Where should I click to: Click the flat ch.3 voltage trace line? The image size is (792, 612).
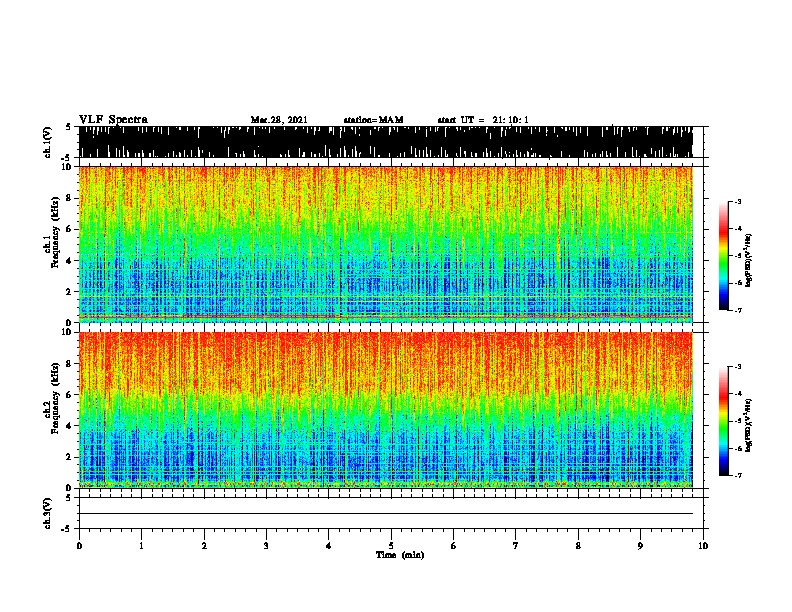coord(385,514)
